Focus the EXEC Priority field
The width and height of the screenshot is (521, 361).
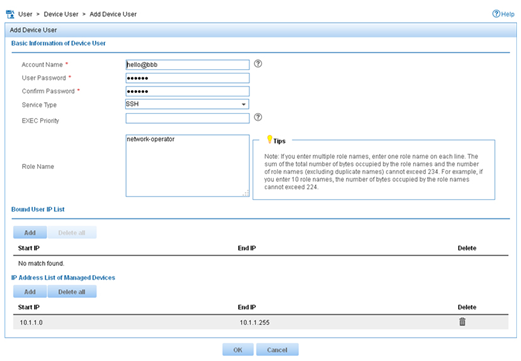(187, 118)
